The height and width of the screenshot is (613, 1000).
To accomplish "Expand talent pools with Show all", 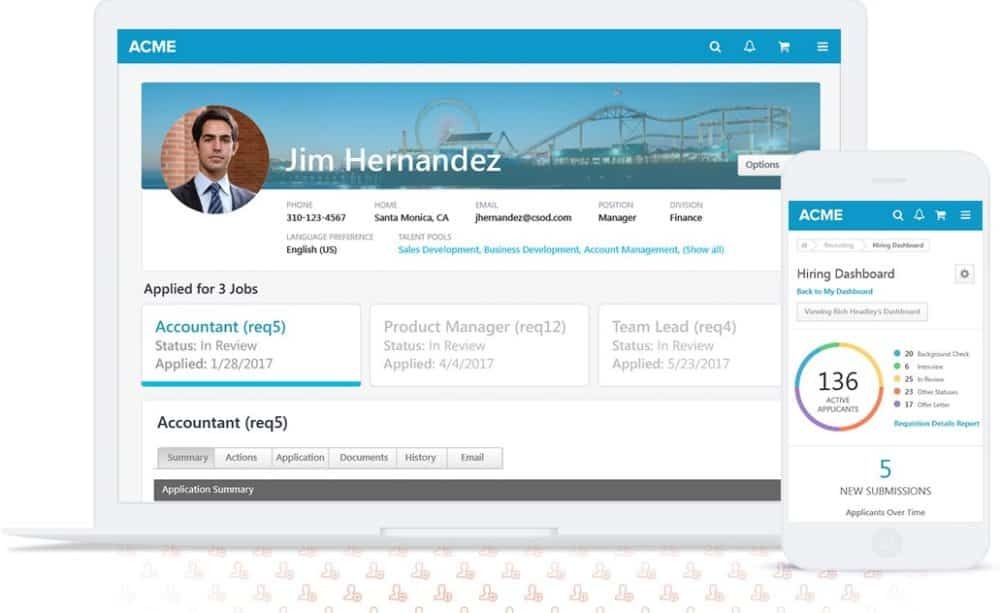I will (704, 250).
